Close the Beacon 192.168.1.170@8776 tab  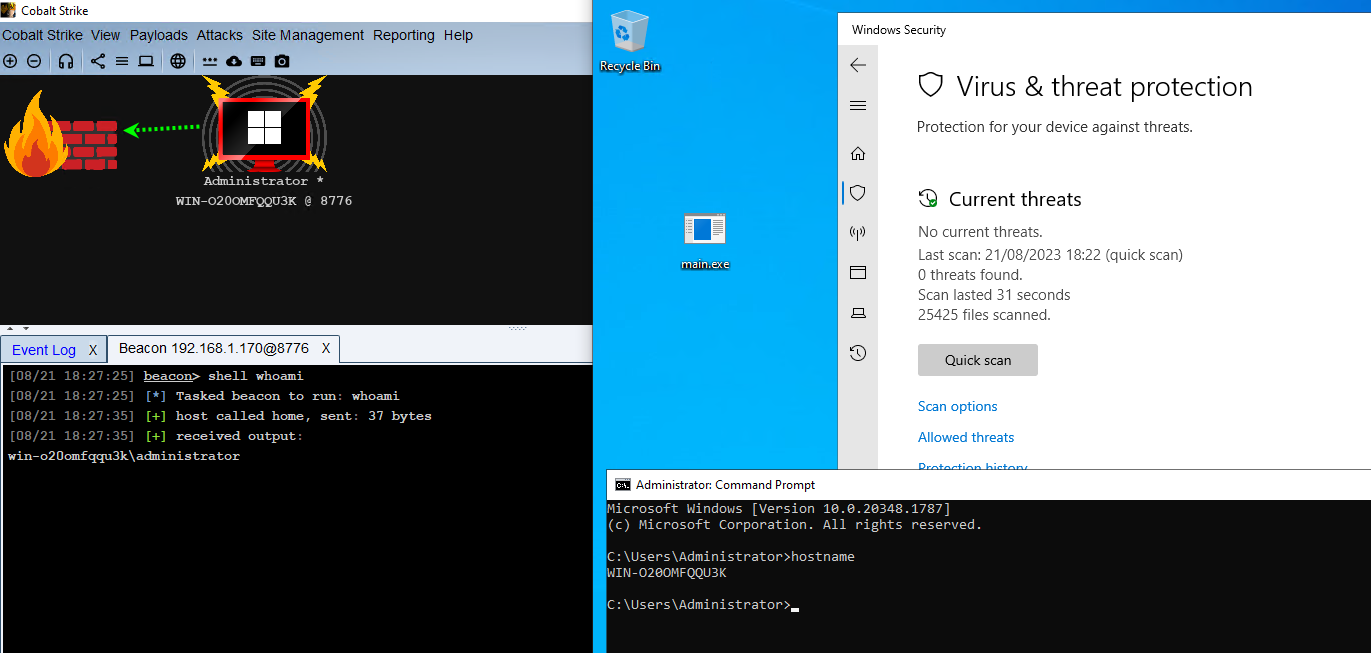[325, 348]
